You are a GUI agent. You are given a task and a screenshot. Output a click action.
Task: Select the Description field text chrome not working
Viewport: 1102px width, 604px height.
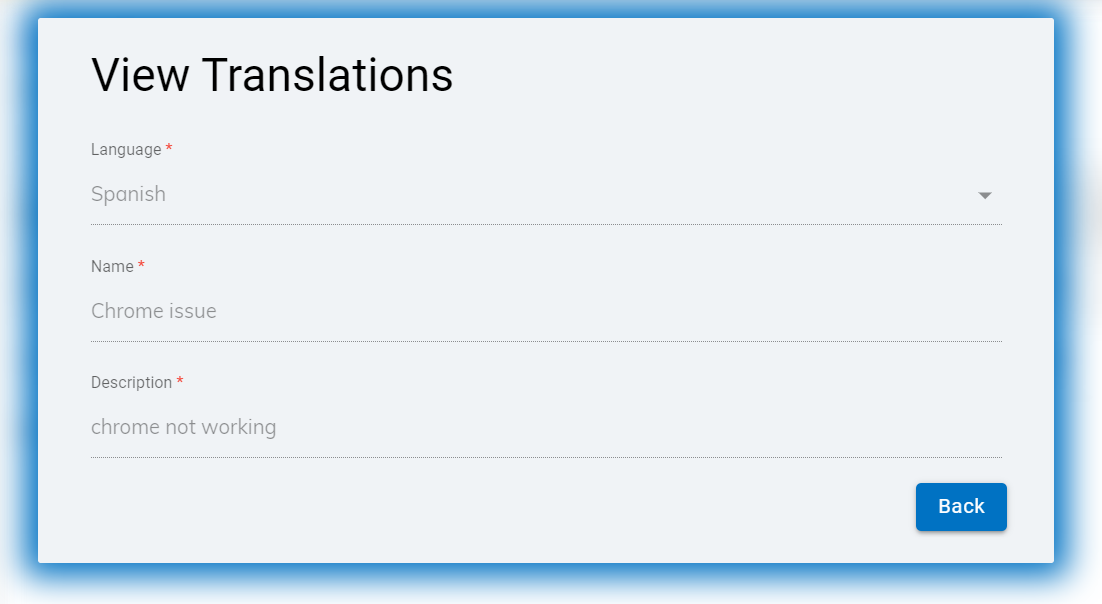pyautogui.click(x=183, y=427)
